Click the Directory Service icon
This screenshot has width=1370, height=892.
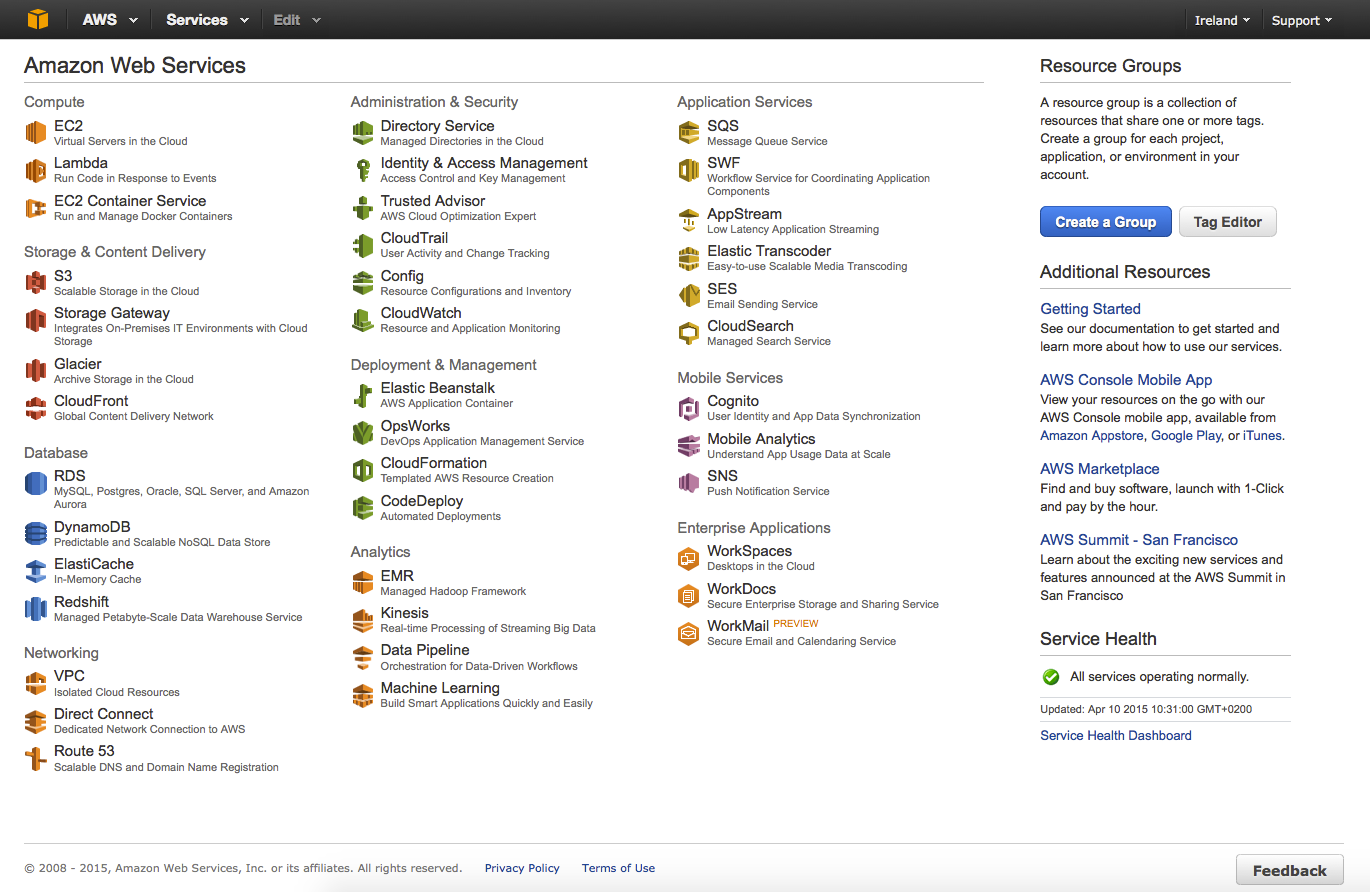pyautogui.click(x=363, y=133)
